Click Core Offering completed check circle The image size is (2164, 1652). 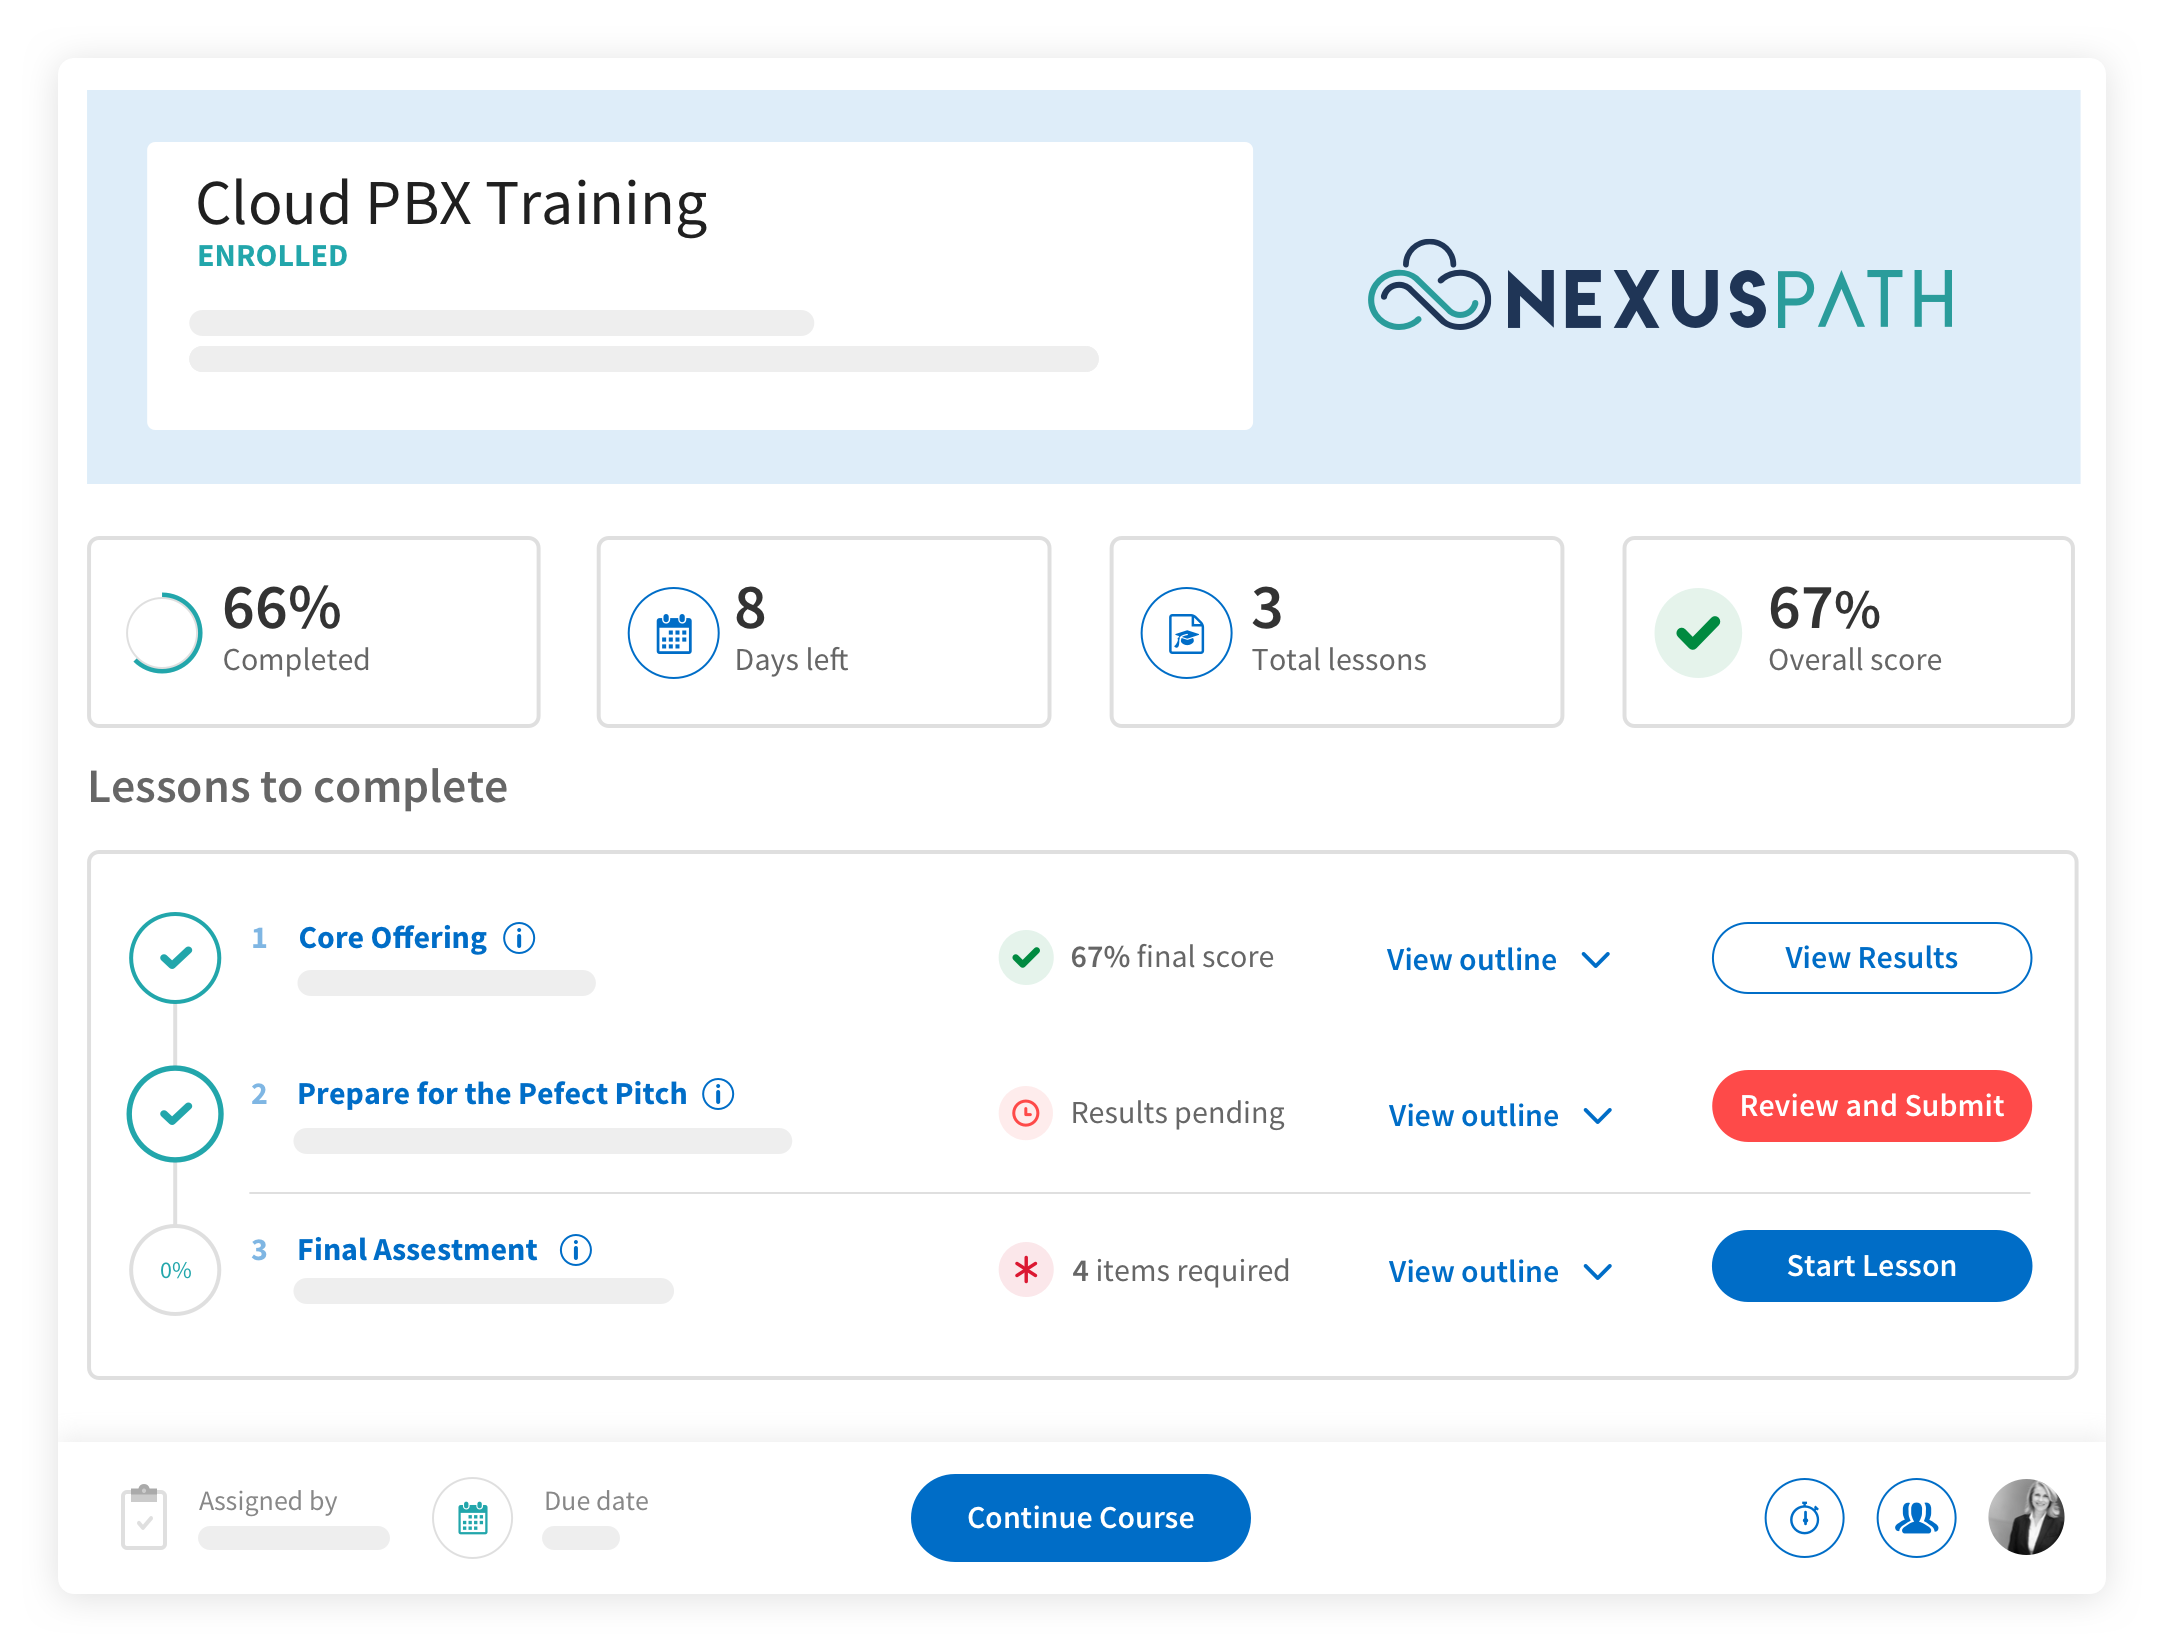pos(175,958)
